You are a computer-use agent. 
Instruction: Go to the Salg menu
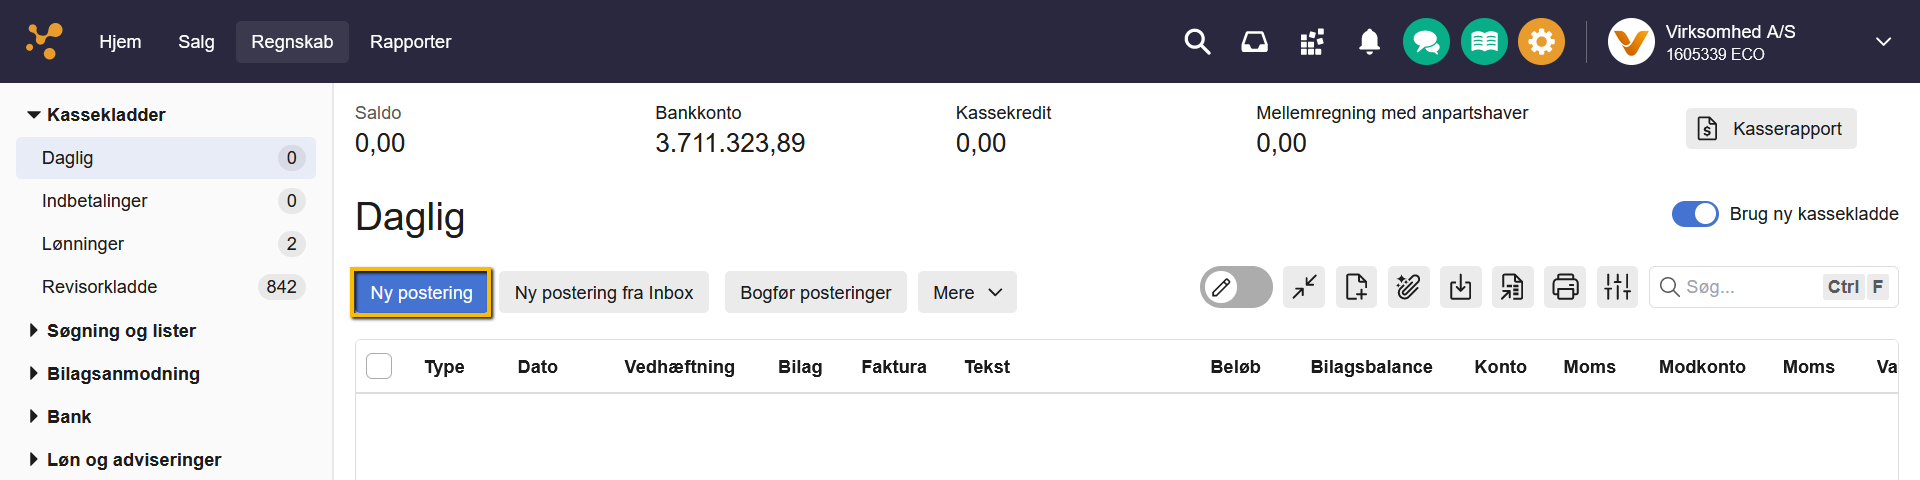[x=196, y=42]
